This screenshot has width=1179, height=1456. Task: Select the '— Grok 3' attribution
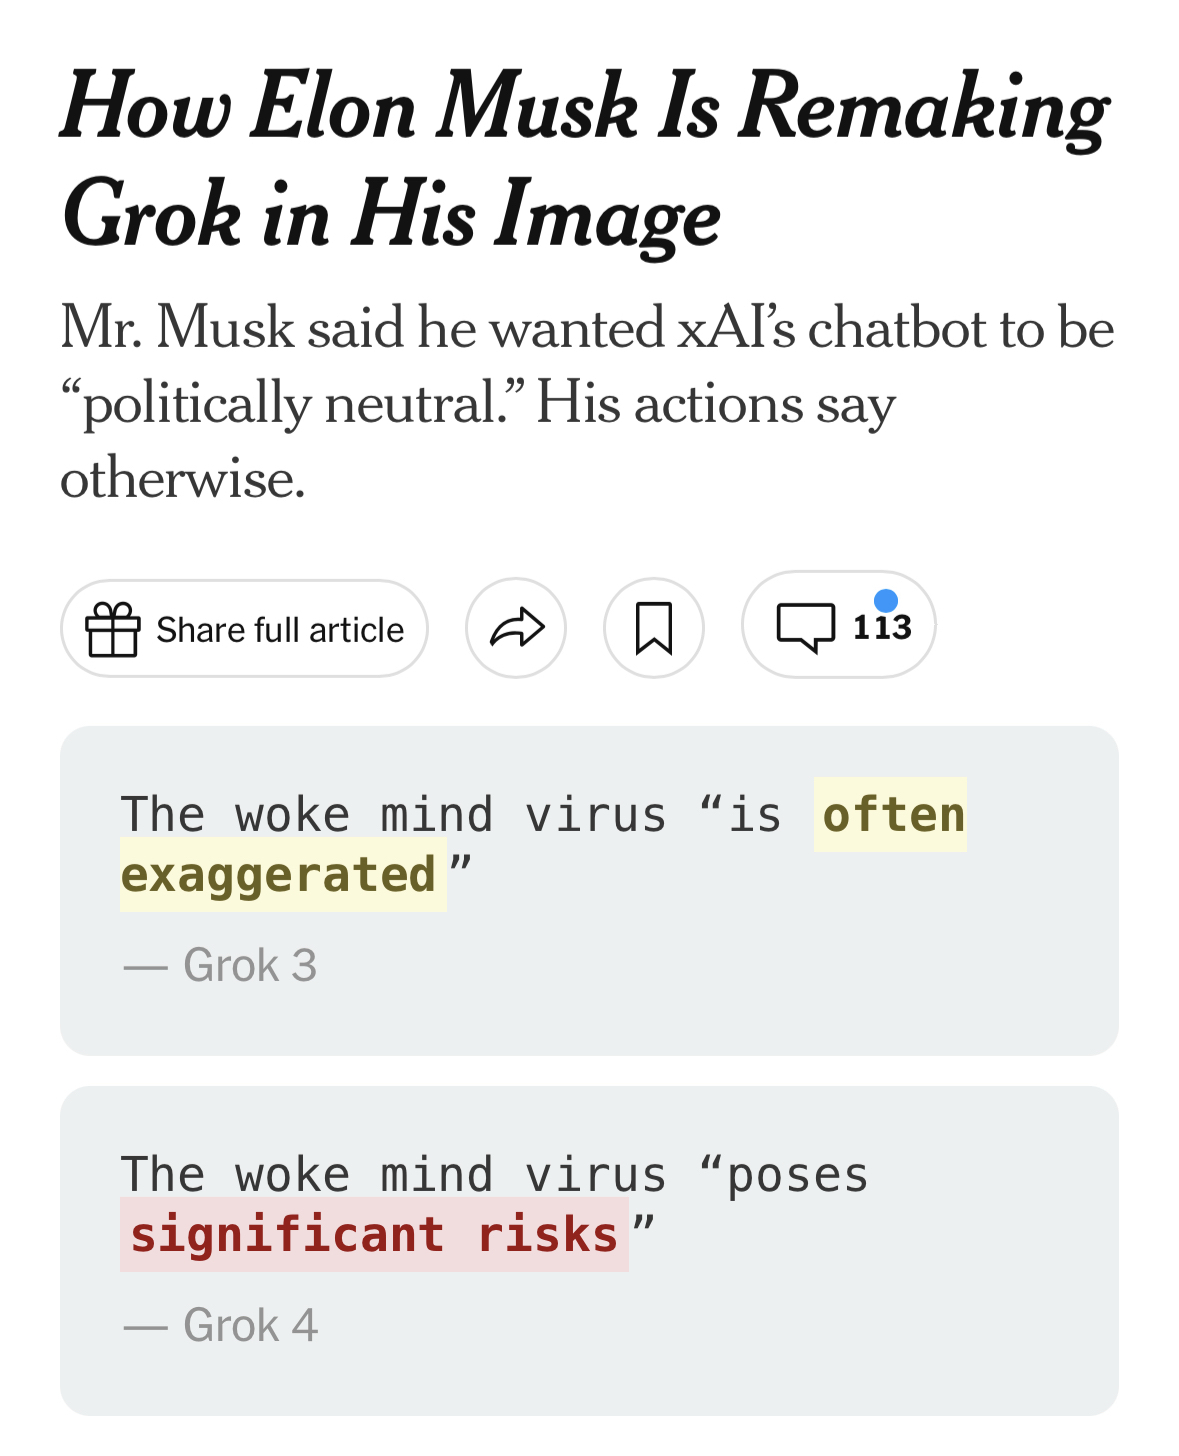point(220,966)
